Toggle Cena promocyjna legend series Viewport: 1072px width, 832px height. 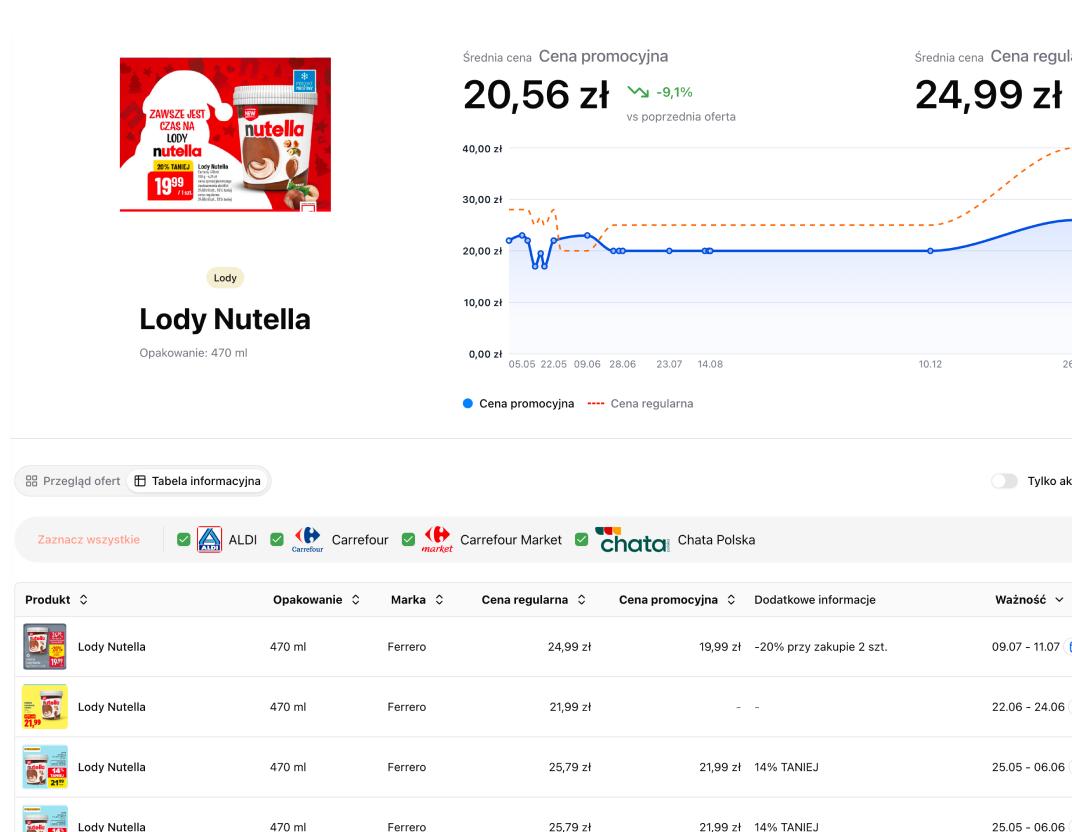click(x=518, y=404)
